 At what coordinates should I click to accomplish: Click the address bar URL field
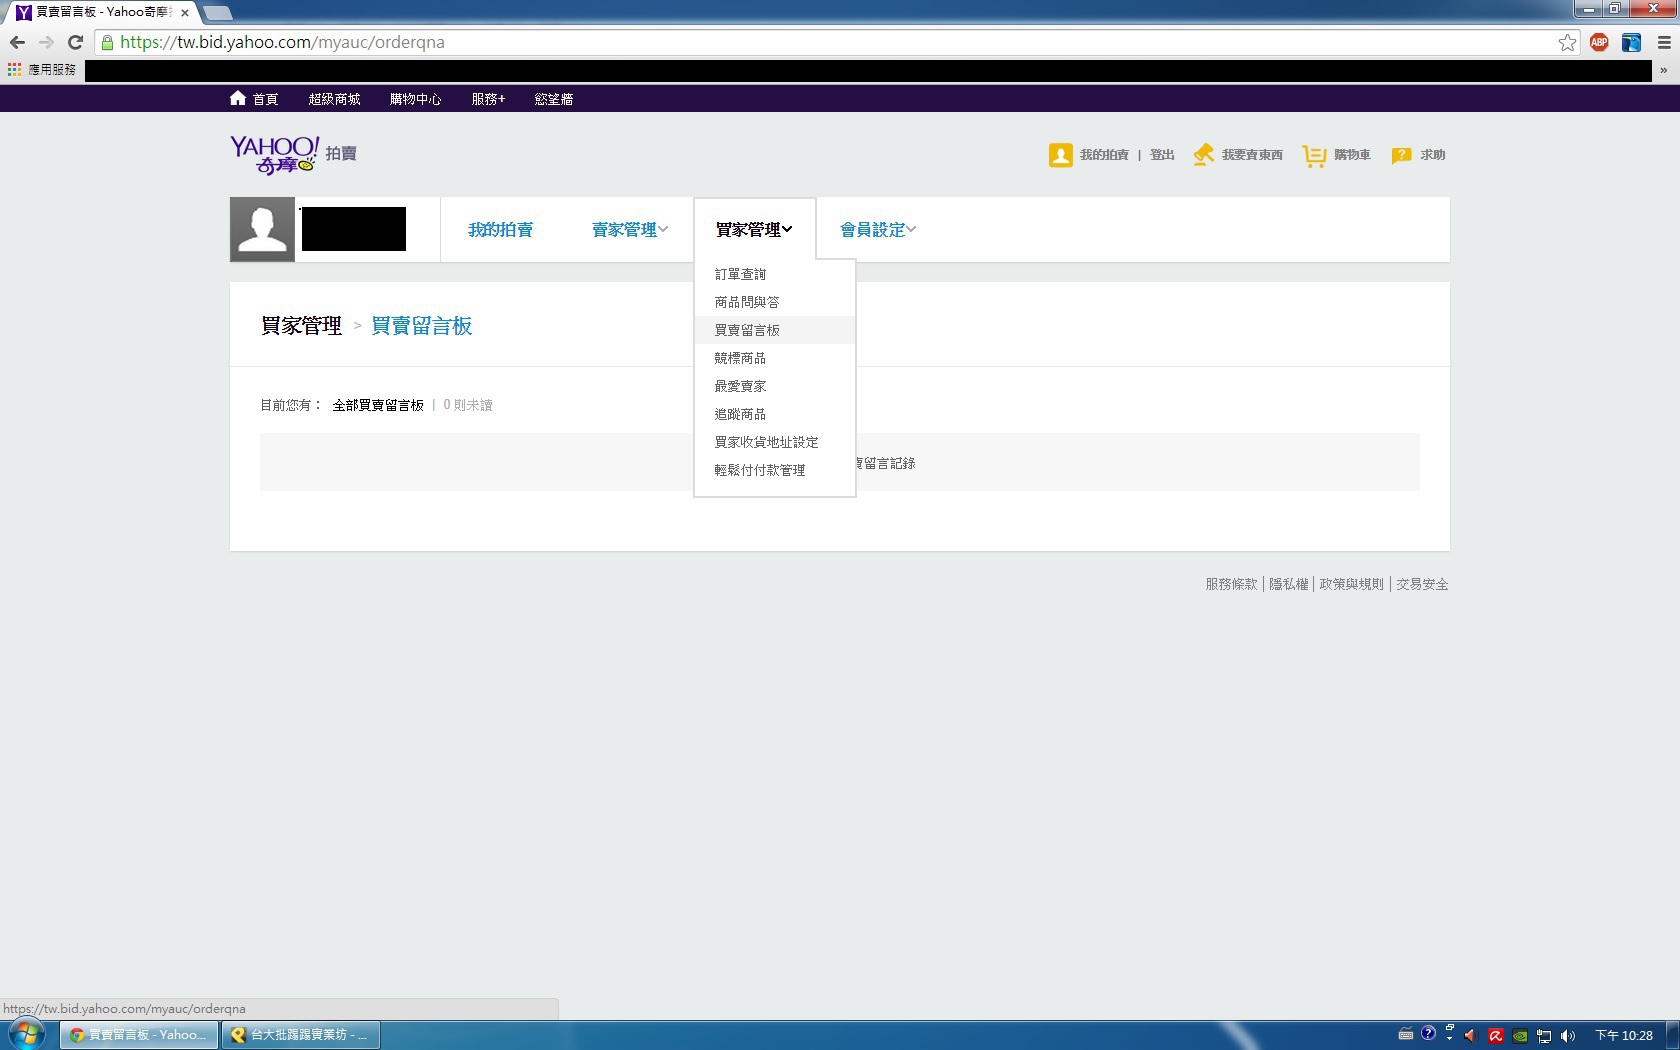(x=836, y=42)
